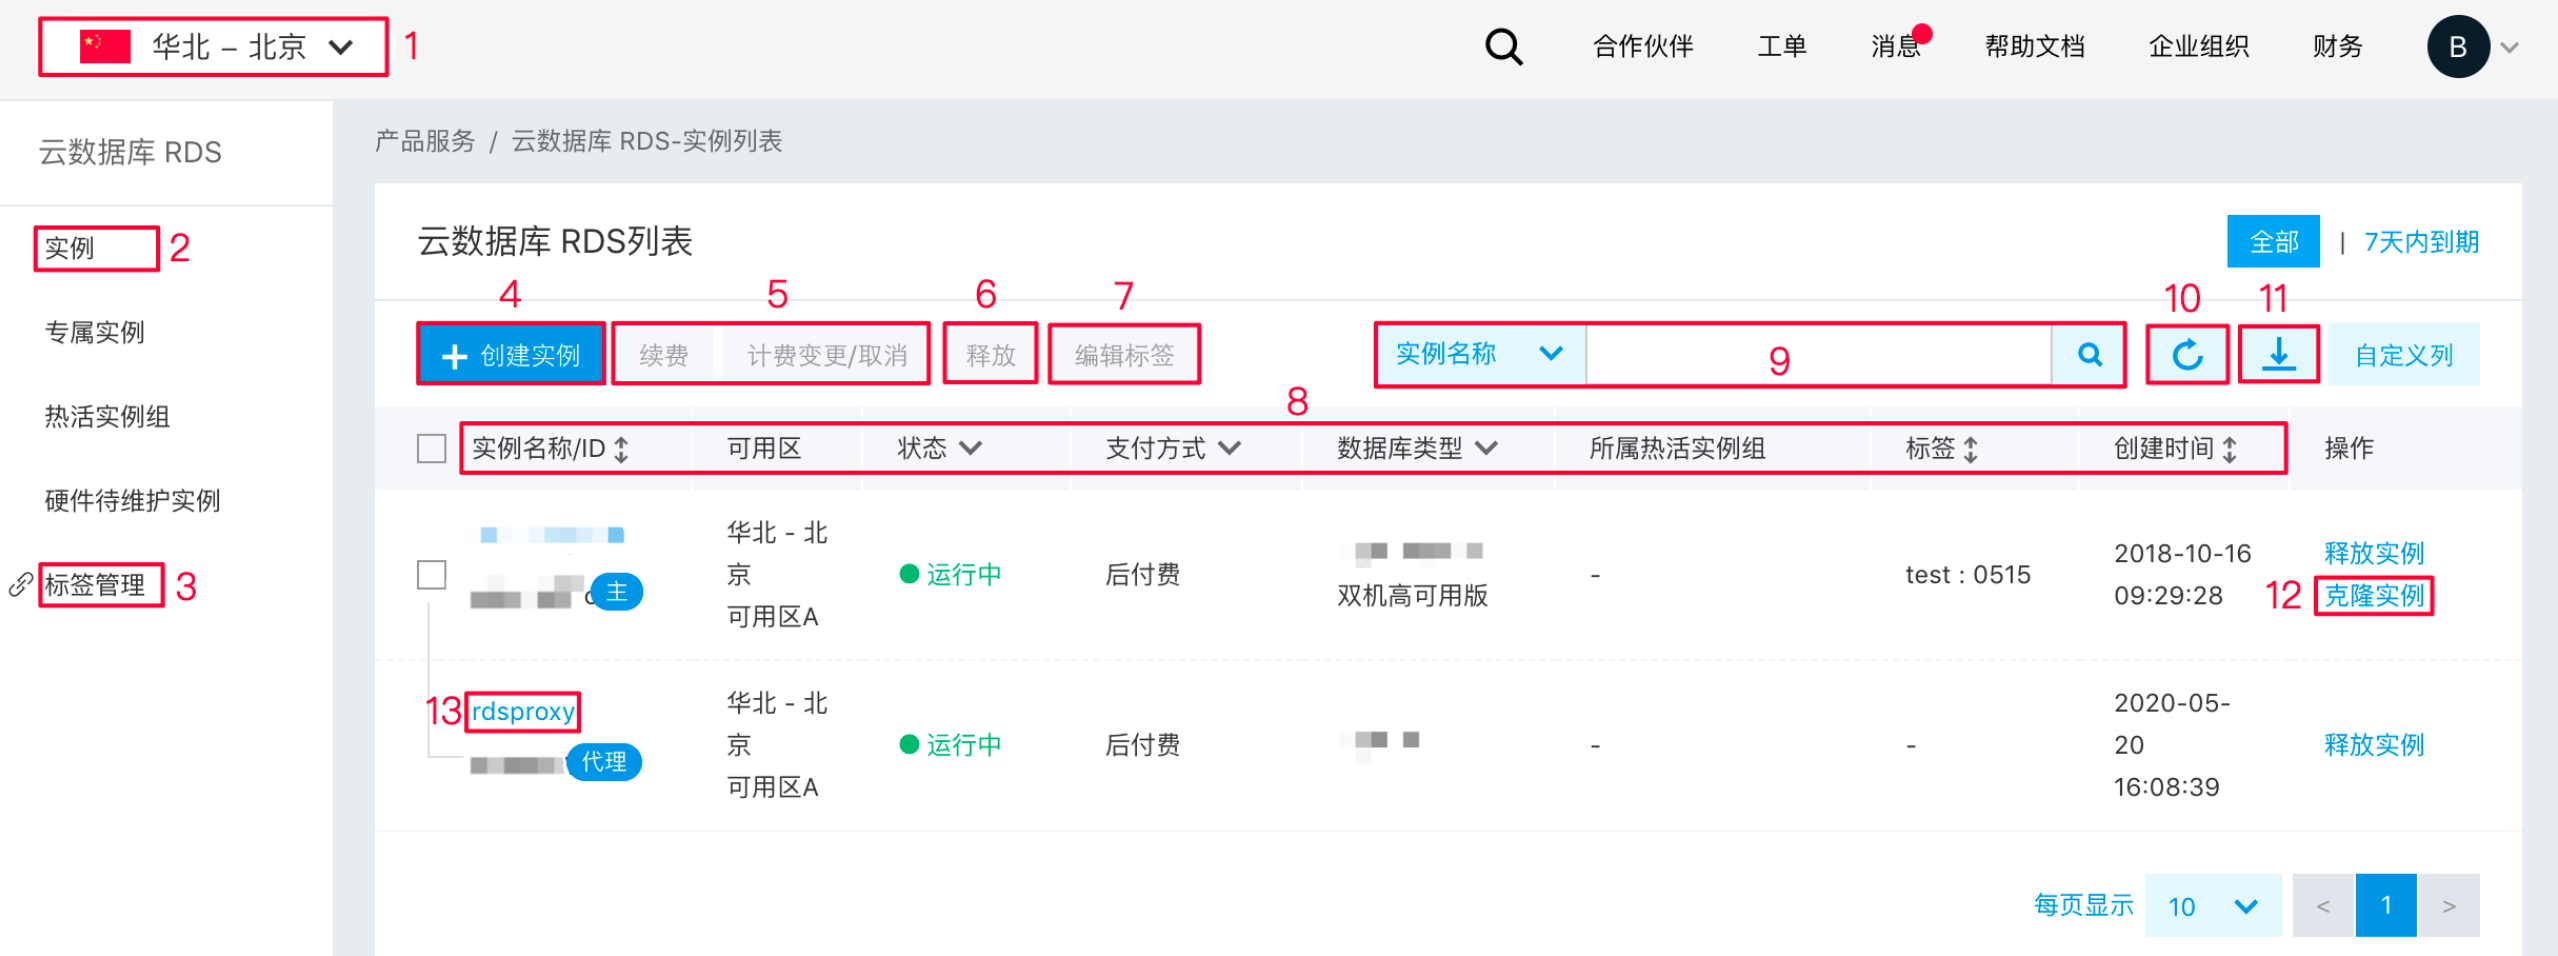The width and height of the screenshot is (2558, 956).
Task: Open 工单 in top navigation
Action: point(1782,47)
